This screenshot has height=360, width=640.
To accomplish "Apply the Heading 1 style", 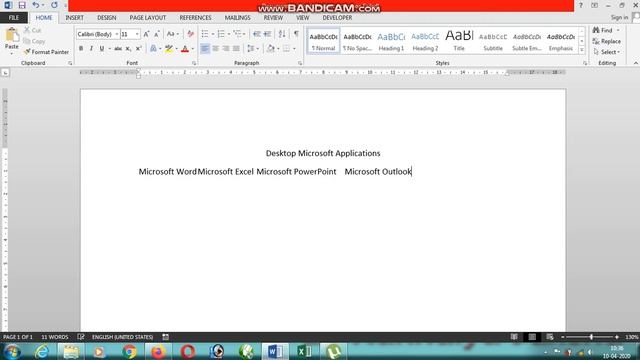I will [x=391, y=41].
